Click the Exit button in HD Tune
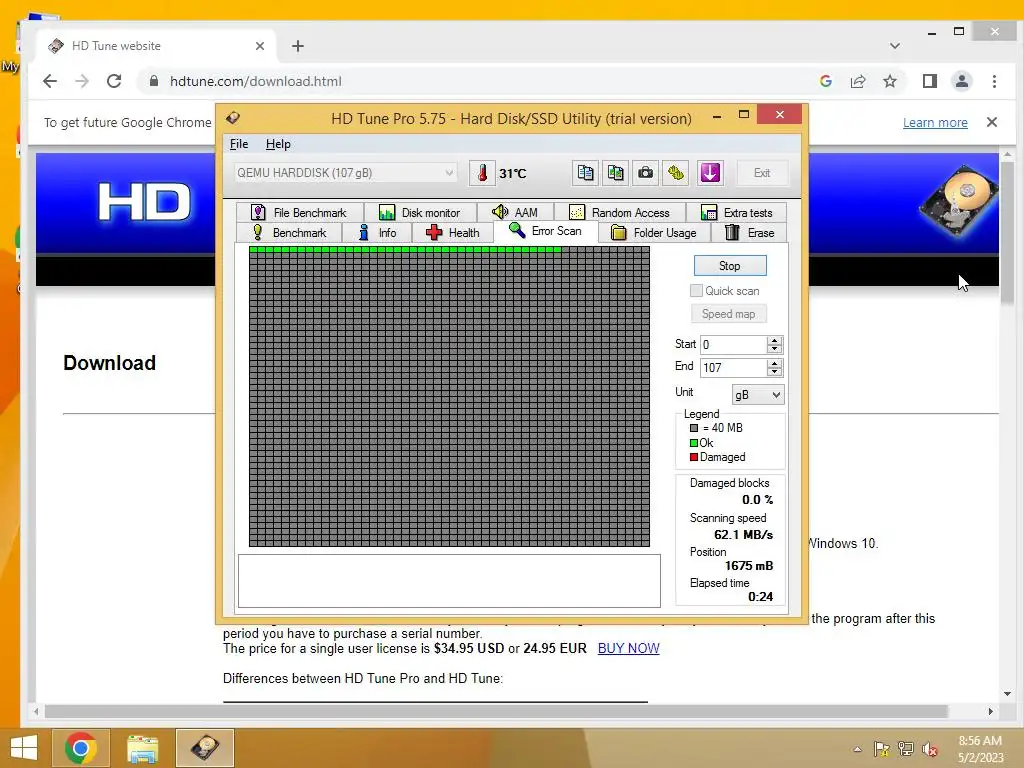 pyautogui.click(x=761, y=173)
